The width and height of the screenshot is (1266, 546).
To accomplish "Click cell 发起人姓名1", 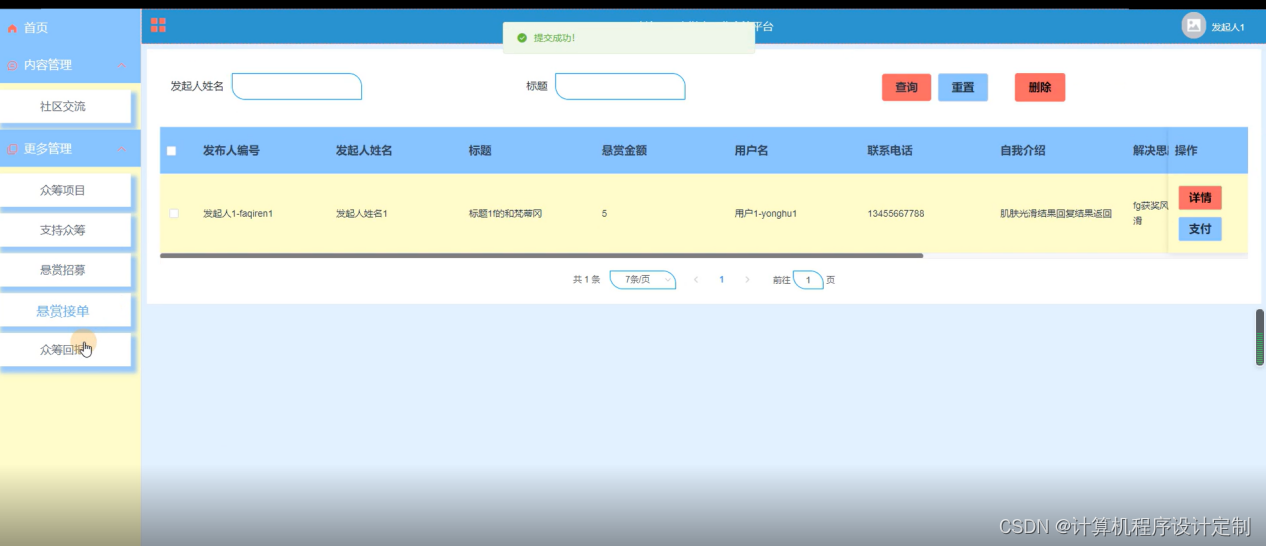I will (x=361, y=214).
